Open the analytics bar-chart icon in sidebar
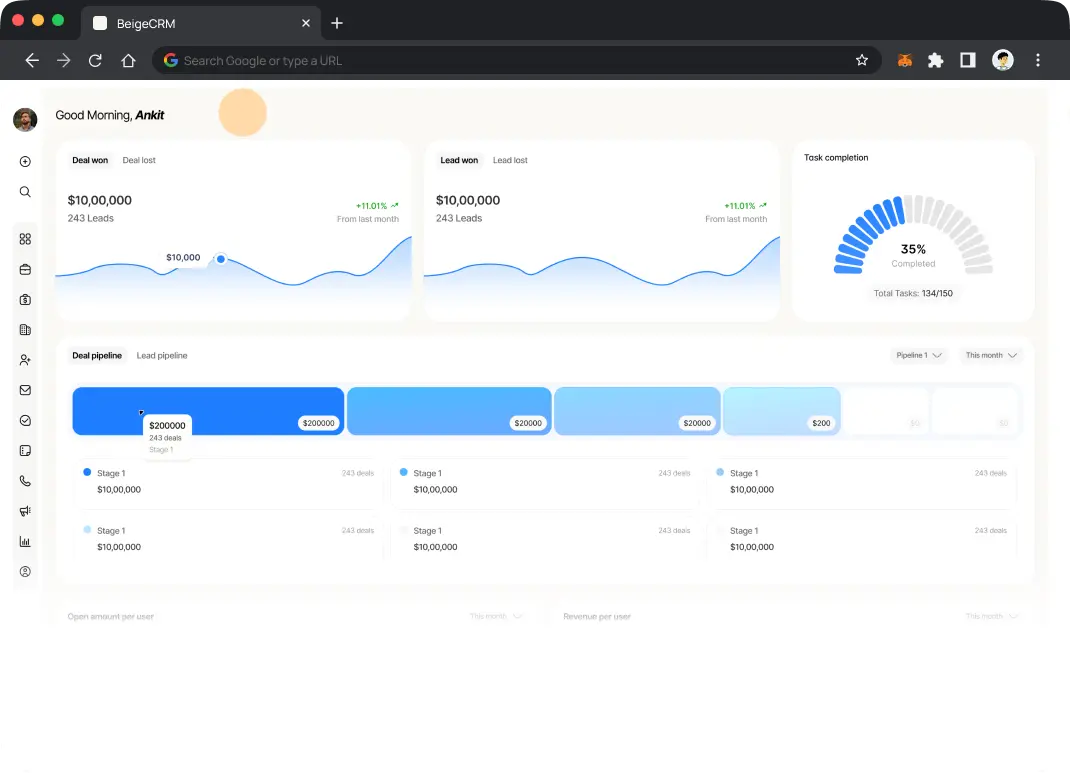This screenshot has width=1070, height=773. (25, 541)
